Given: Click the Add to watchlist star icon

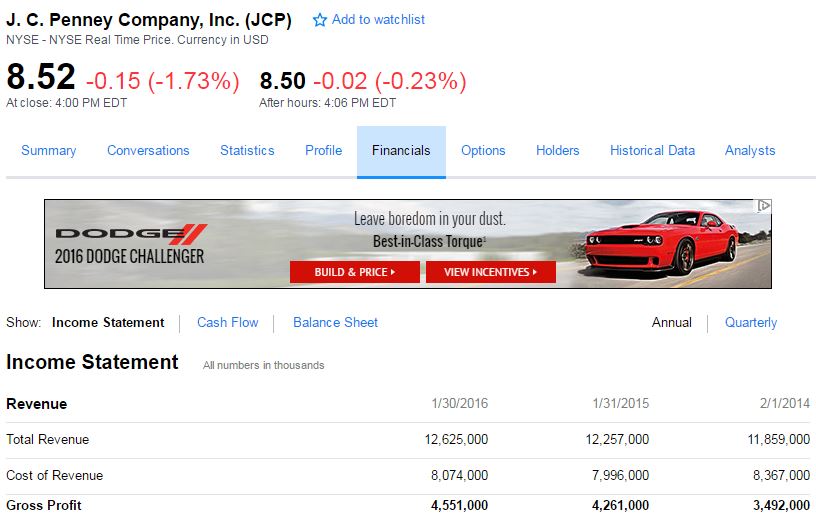Looking at the screenshot, I should (x=320, y=20).
